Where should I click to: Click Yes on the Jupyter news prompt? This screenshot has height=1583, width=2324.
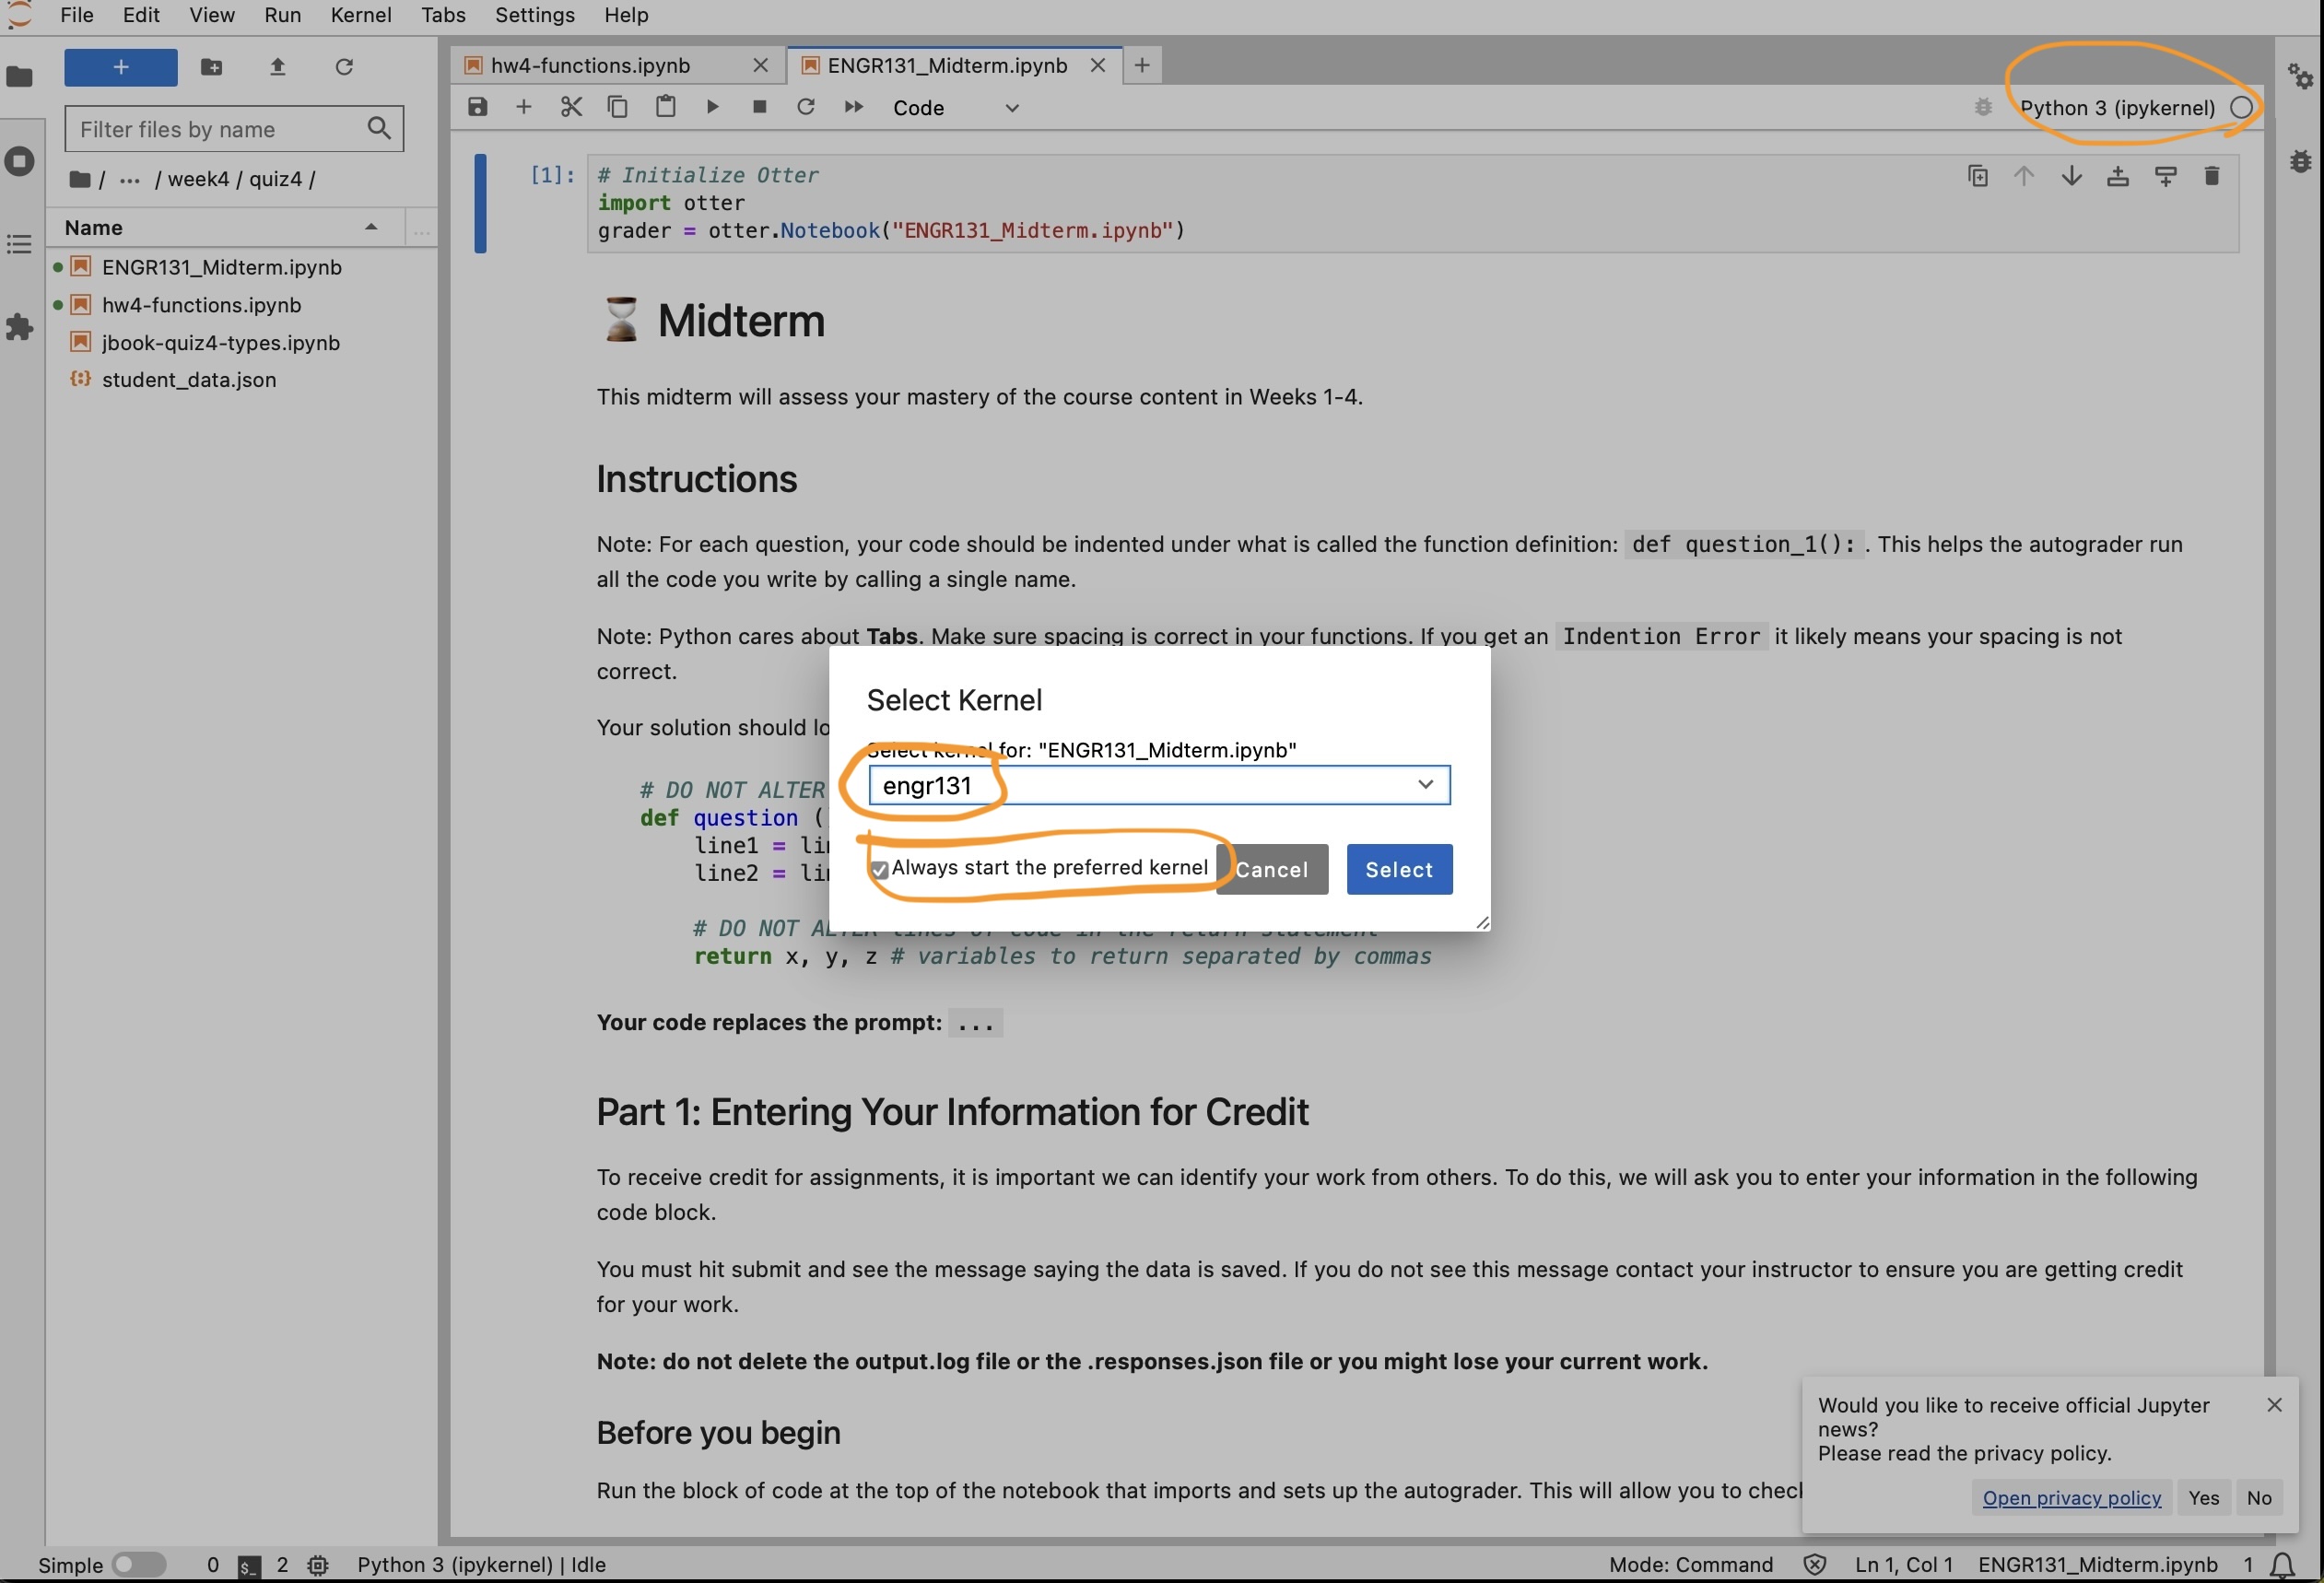2203,1498
